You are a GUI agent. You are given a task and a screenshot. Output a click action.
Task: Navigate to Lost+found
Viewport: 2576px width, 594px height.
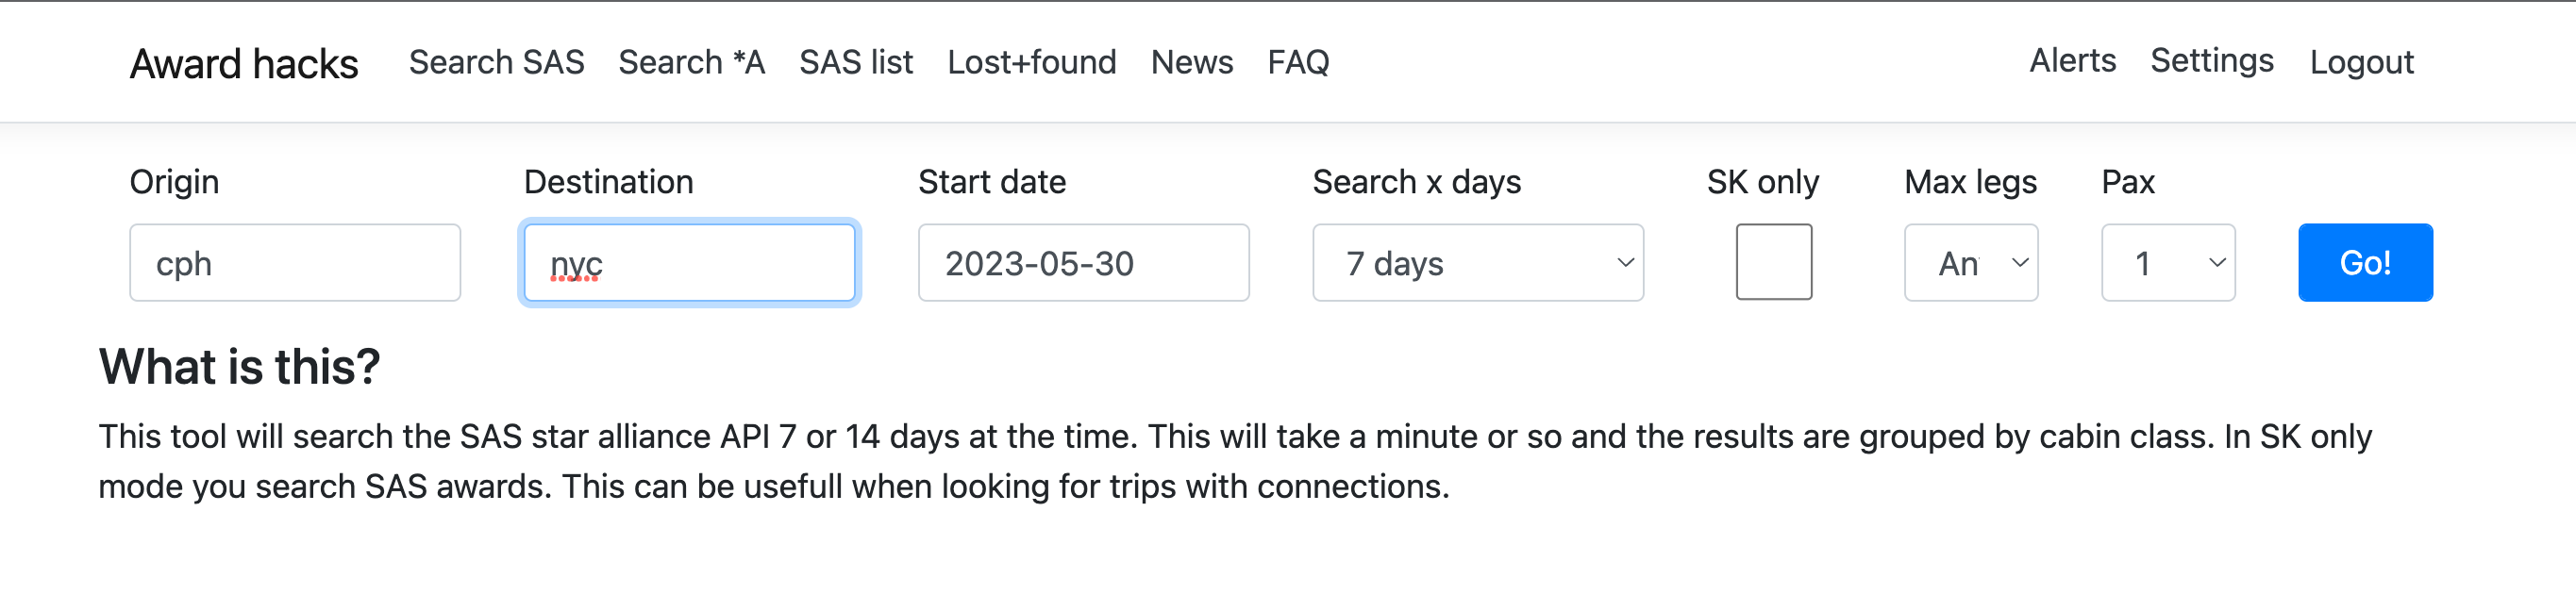point(1031,62)
